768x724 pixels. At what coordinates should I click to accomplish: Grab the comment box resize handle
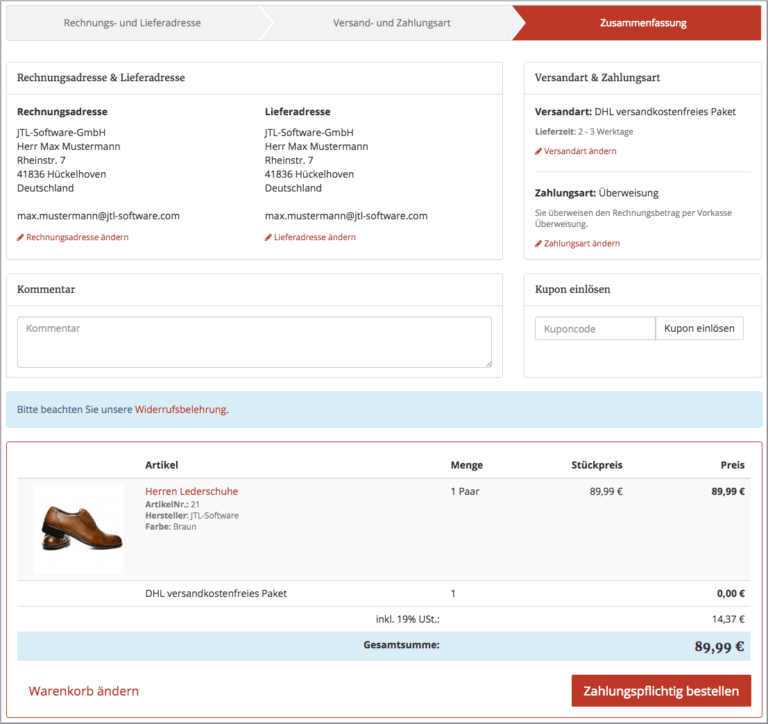(x=487, y=363)
